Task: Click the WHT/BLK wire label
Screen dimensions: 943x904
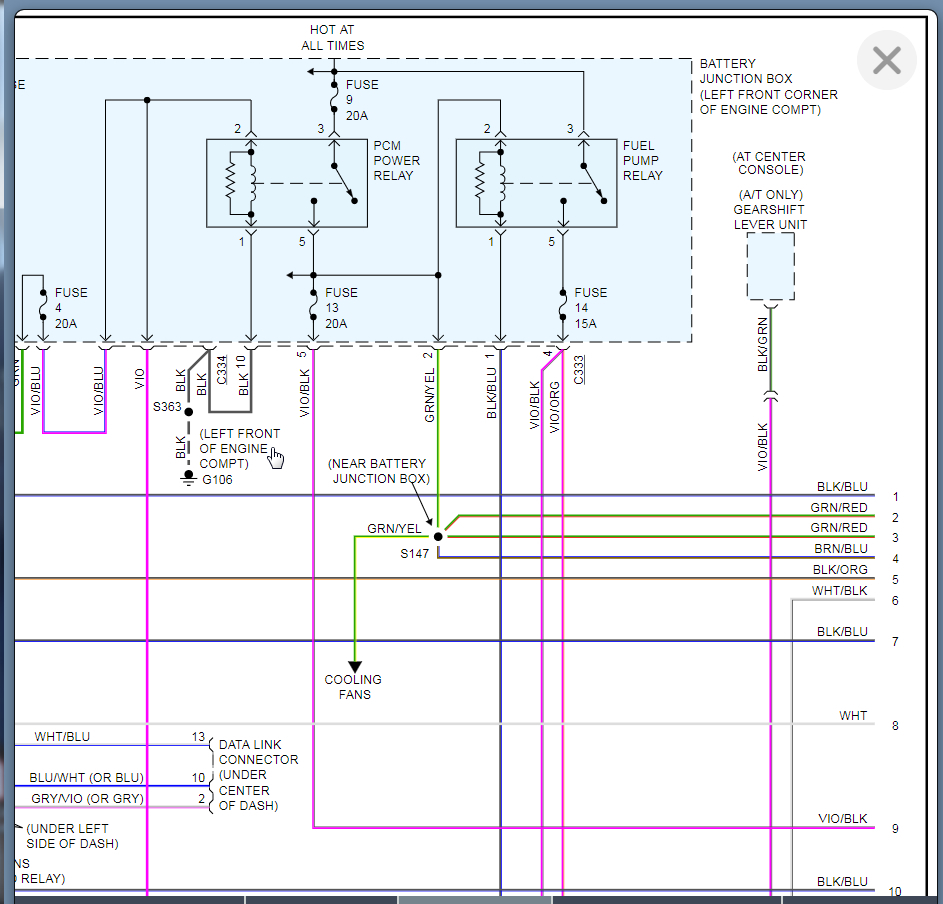Action: click(x=839, y=591)
